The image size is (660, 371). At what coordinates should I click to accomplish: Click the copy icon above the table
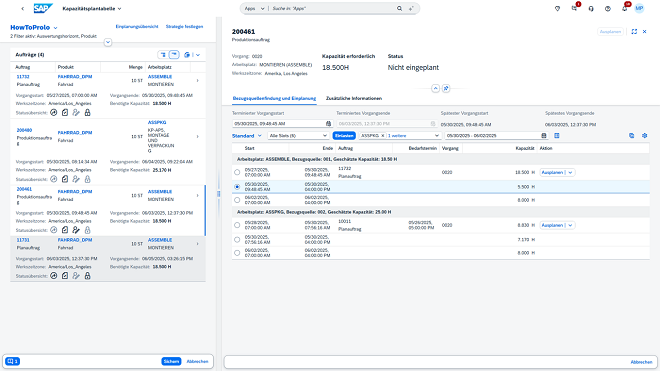coord(631,136)
